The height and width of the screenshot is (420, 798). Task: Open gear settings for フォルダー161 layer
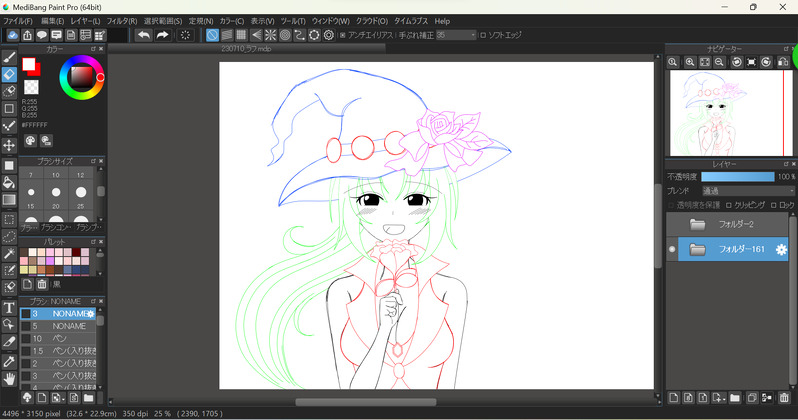click(782, 249)
